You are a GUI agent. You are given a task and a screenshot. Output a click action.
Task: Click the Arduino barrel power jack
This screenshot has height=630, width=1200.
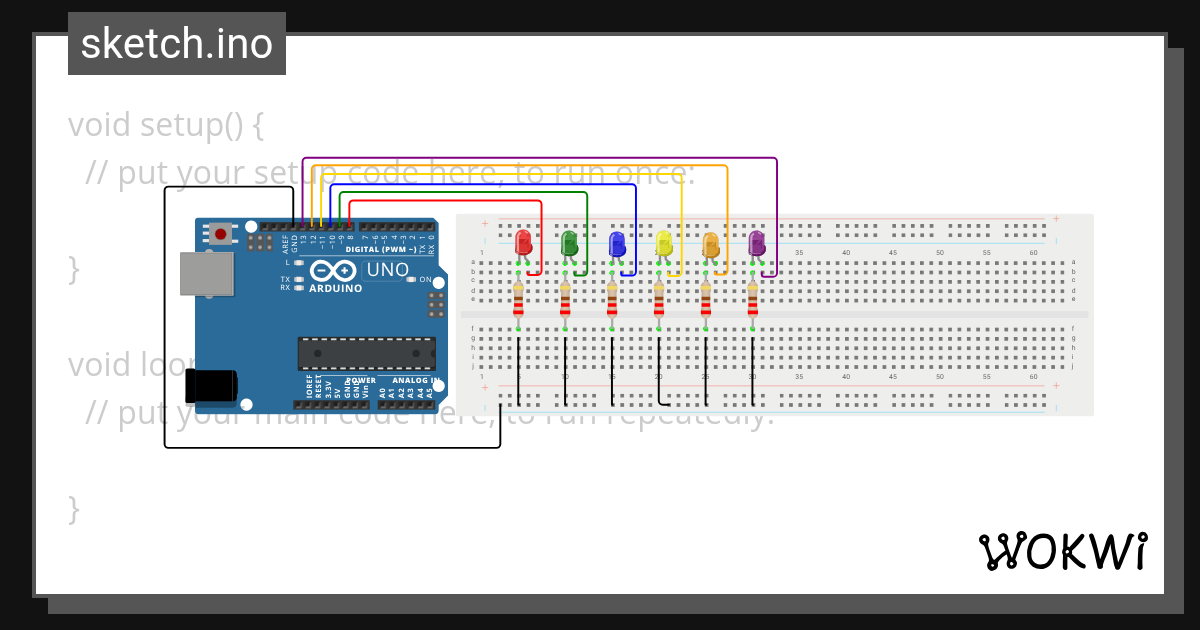(x=211, y=385)
